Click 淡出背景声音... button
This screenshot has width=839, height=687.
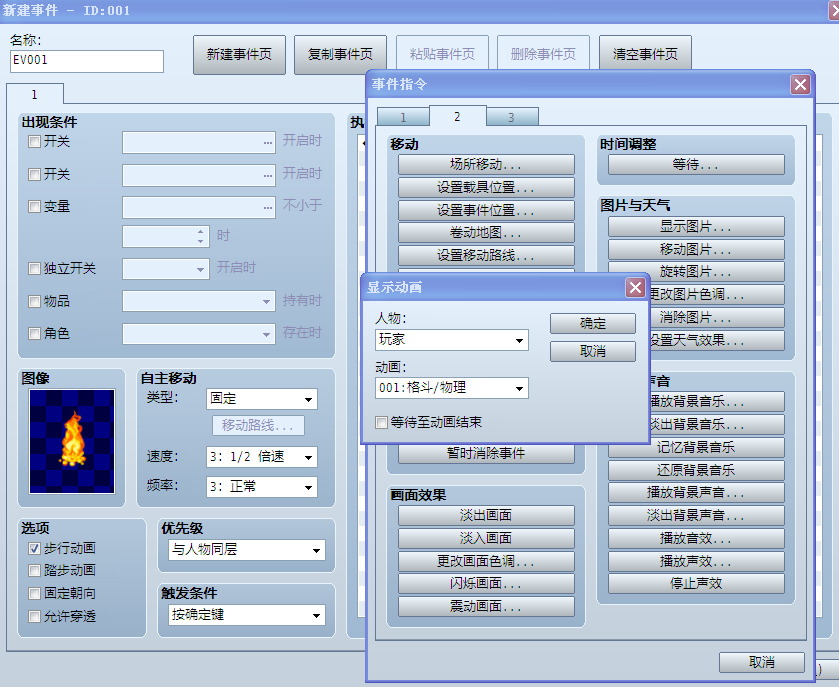coord(696,516)
